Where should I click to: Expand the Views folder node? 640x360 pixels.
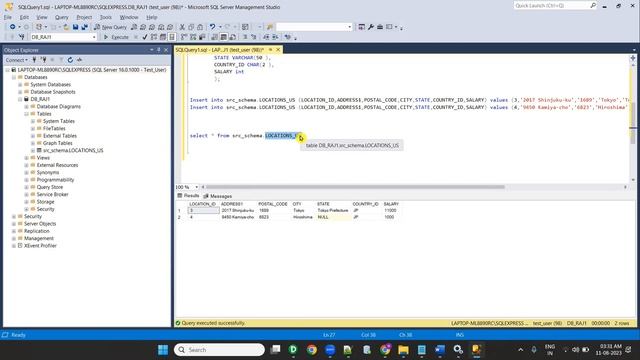click(x=27, y=158)
